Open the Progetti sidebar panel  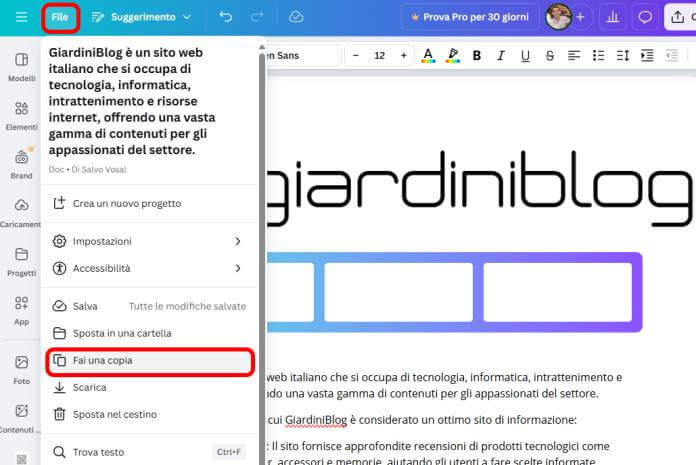[x=21, y=262]
